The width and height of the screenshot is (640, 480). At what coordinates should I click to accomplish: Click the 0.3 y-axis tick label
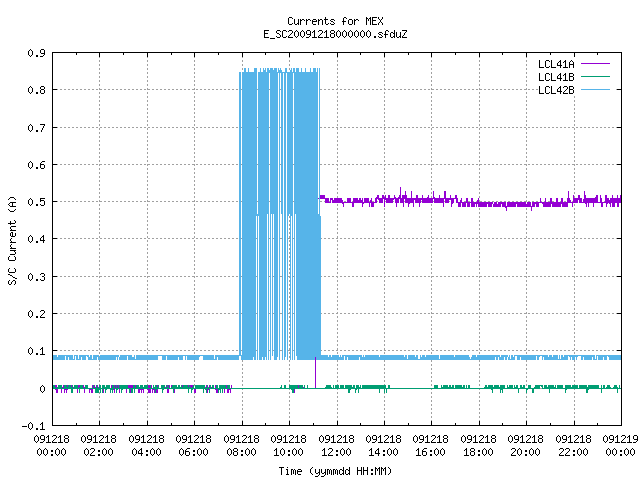pos(36,277)
